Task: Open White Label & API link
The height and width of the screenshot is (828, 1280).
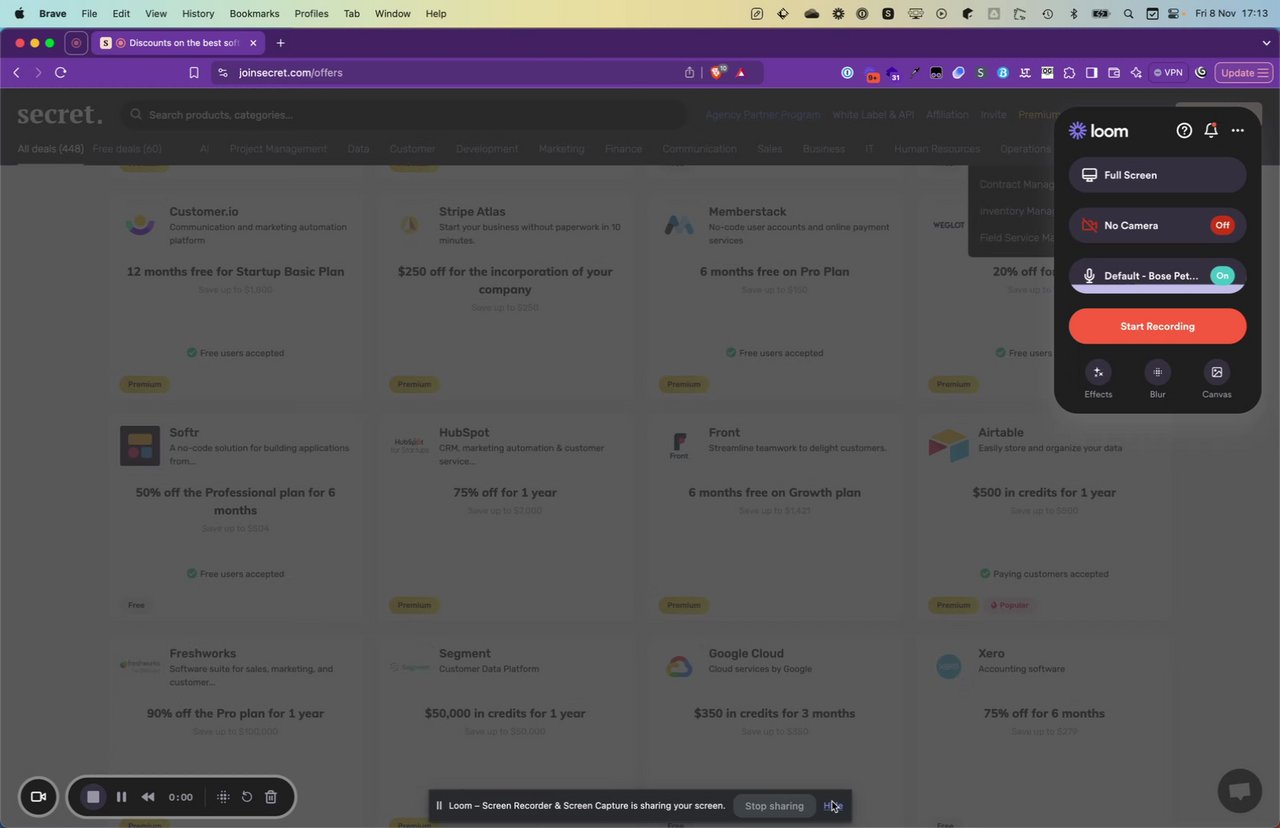Action: pyautogui.click(x=873, y=115)
